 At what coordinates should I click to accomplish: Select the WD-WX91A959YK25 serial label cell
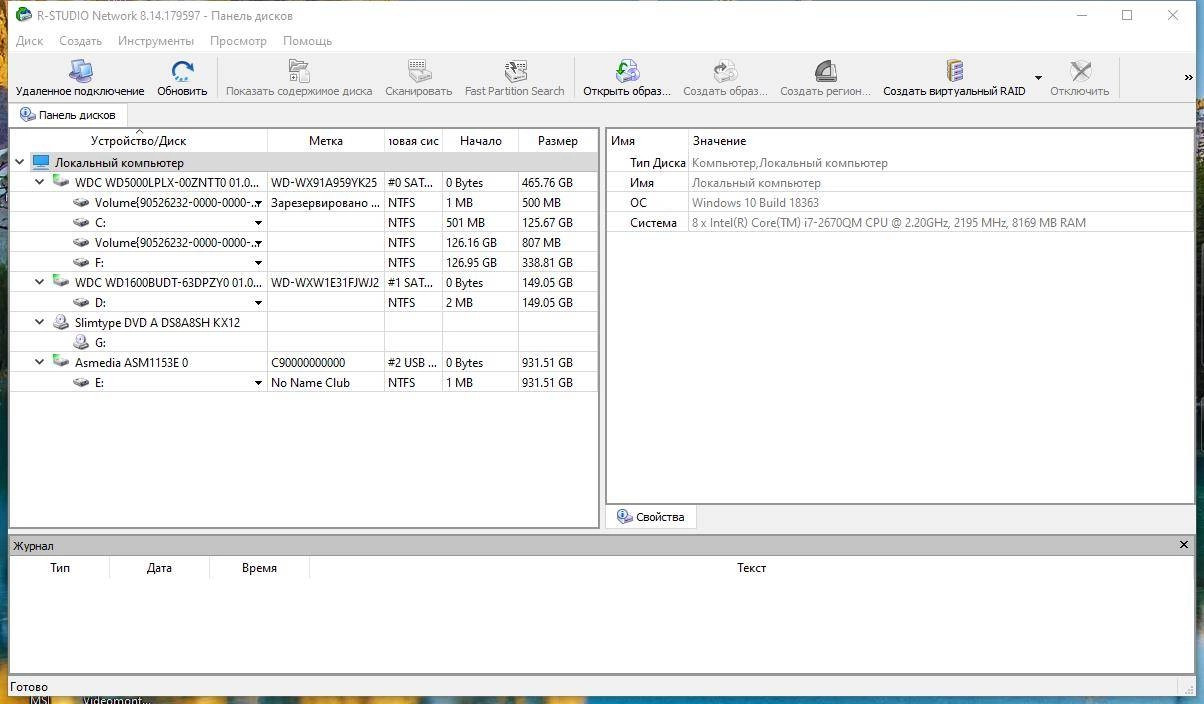(x=324, y=182)
